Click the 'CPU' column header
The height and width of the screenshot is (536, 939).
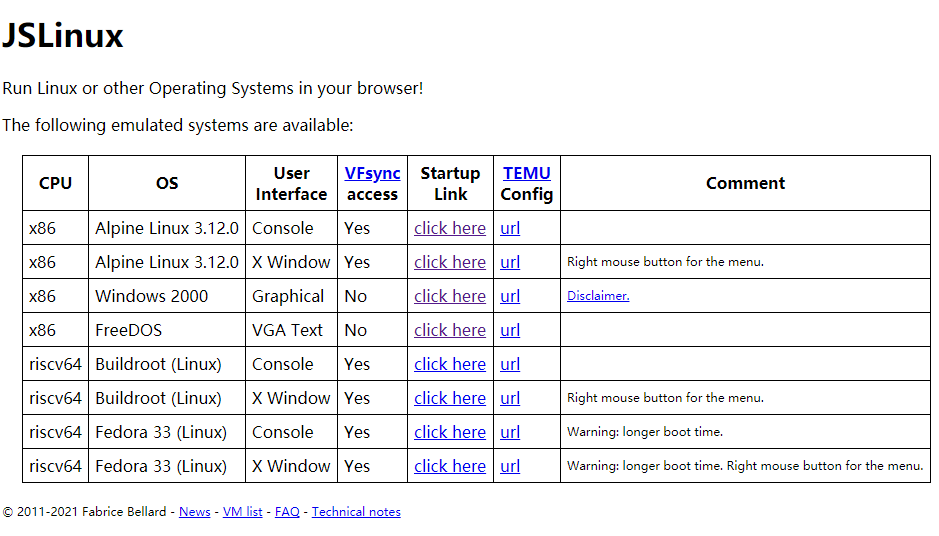click(56, 183)
